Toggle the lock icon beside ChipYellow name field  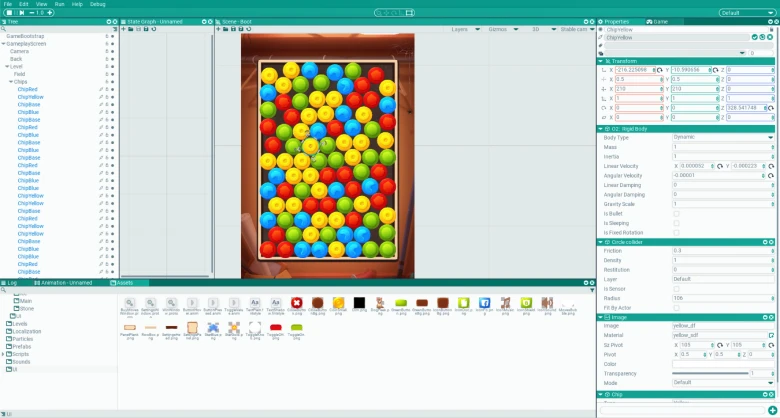pyautogui.click(x=772, y=30)
